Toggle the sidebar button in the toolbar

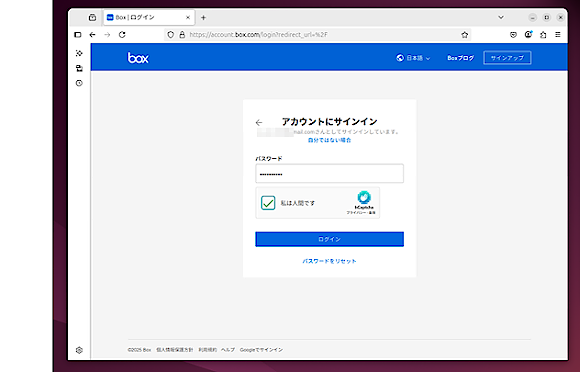click(78, 35)
